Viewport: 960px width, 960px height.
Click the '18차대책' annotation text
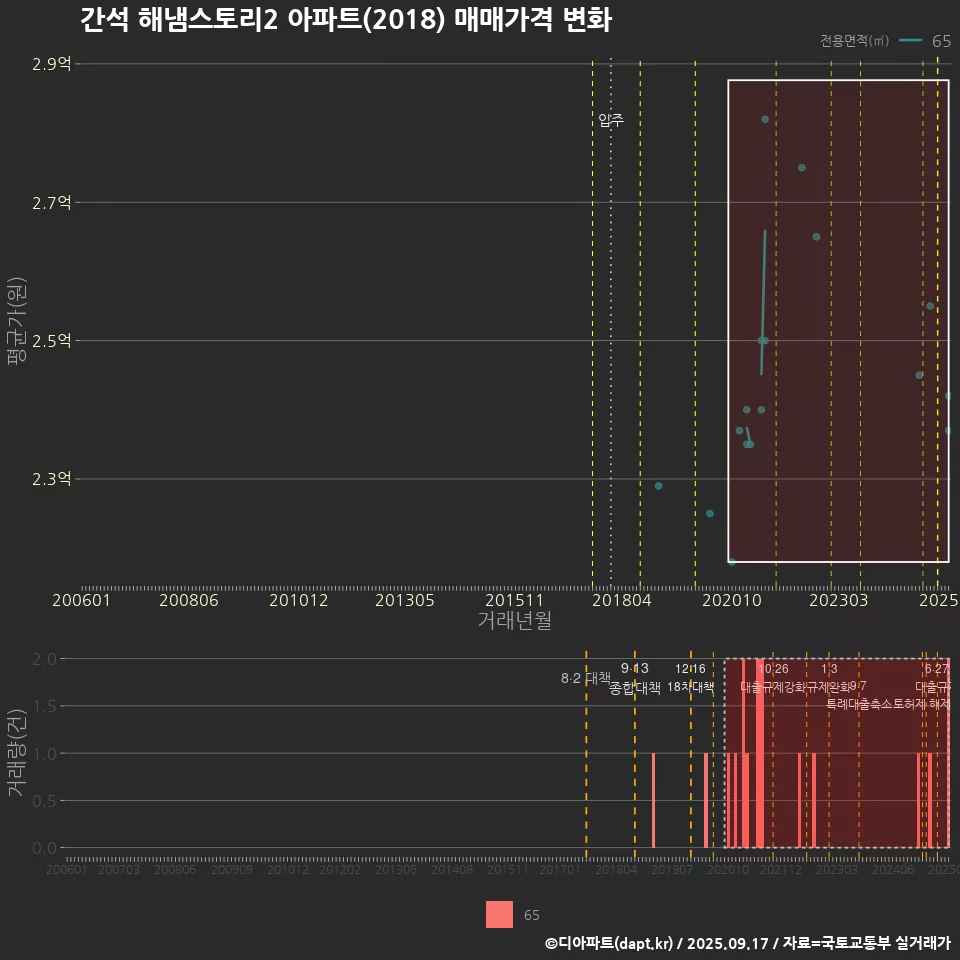pyautogui.click(x=691, y=687)
